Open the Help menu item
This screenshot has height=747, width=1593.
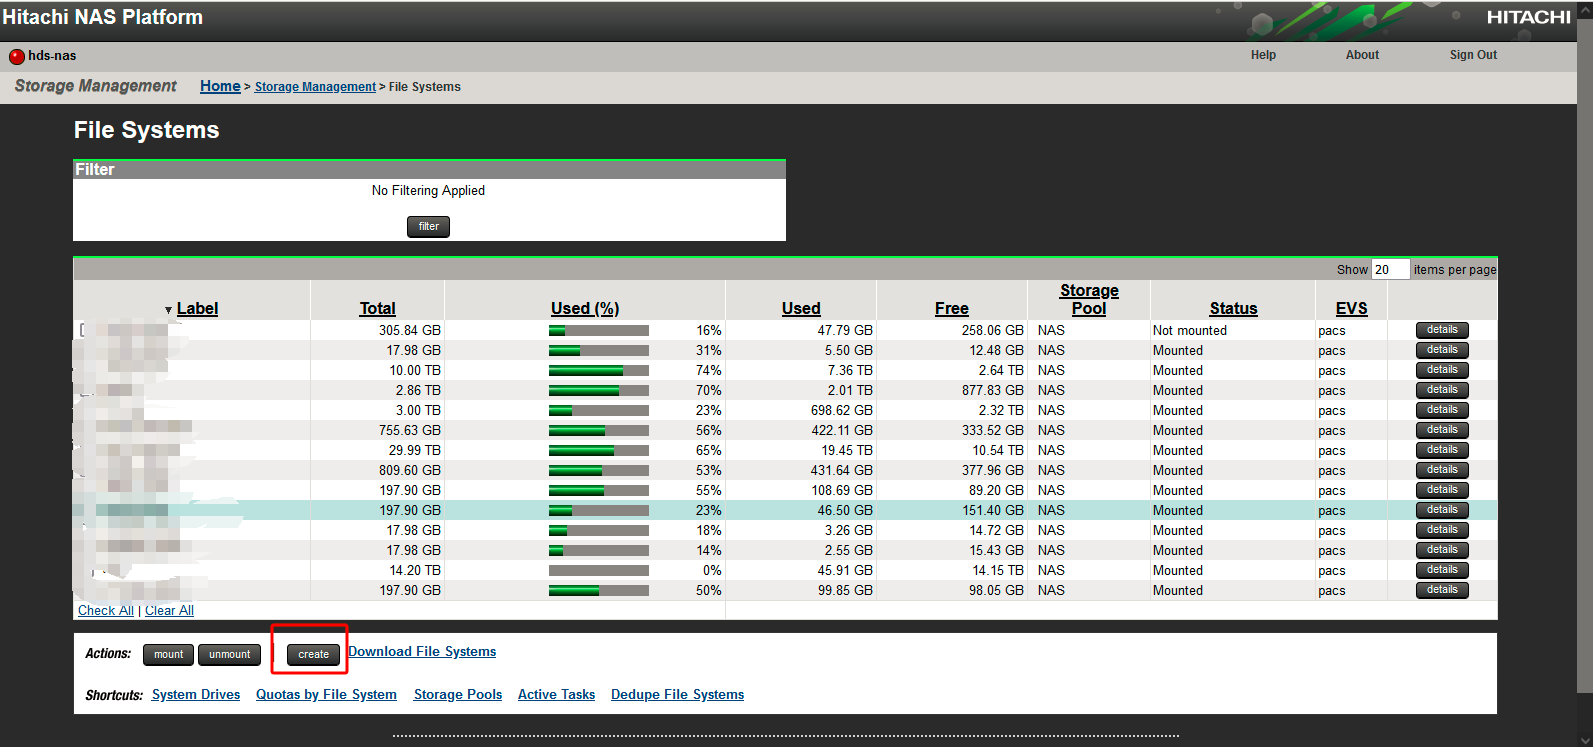(x=1263, y=55)
